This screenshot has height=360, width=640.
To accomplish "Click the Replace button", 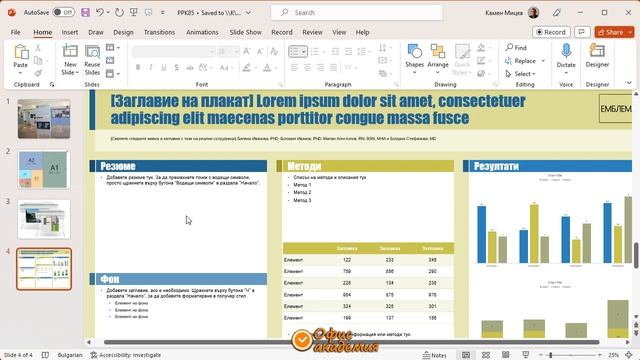I will coord(520,61).
